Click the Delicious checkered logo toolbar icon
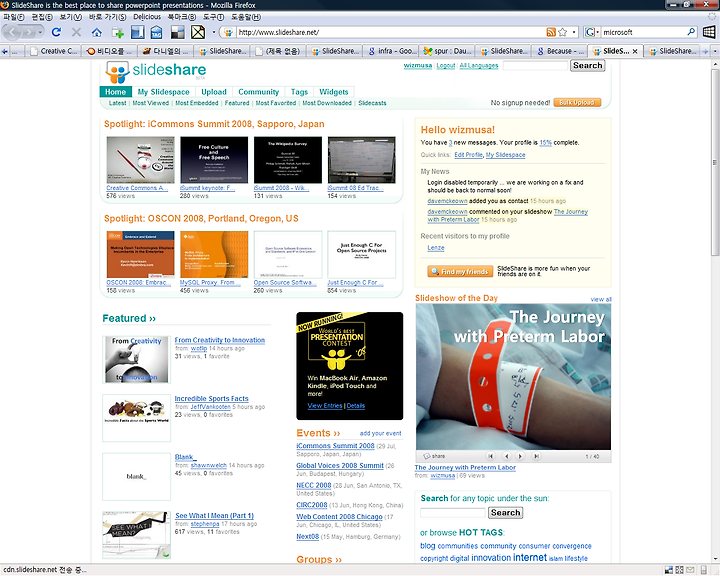720x576 pixels. click(x=177, y=32)
